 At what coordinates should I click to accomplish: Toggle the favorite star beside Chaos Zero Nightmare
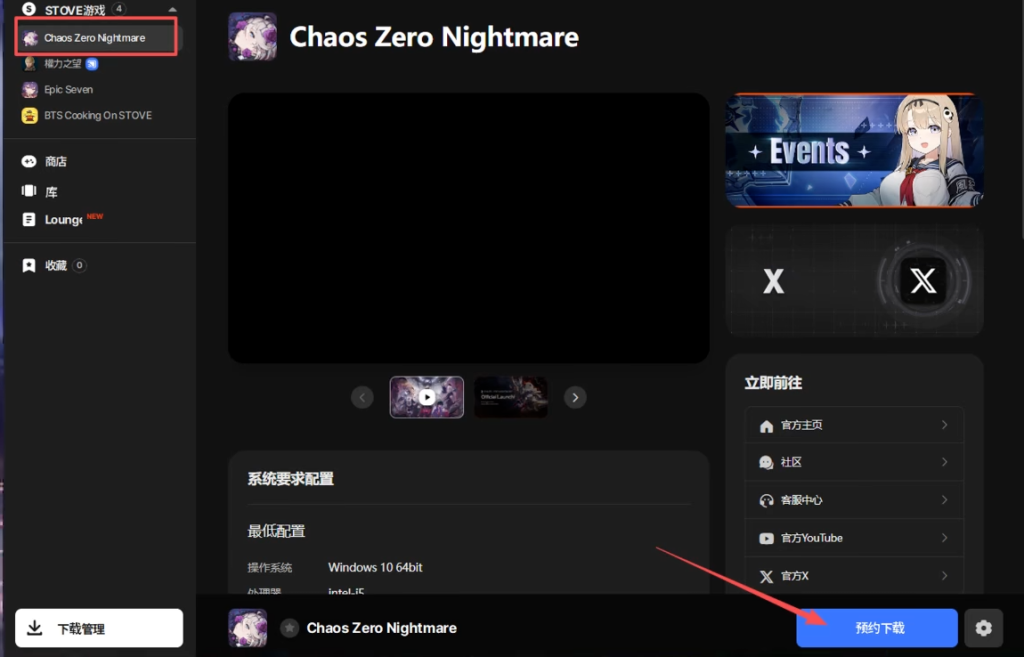(289, 628)
